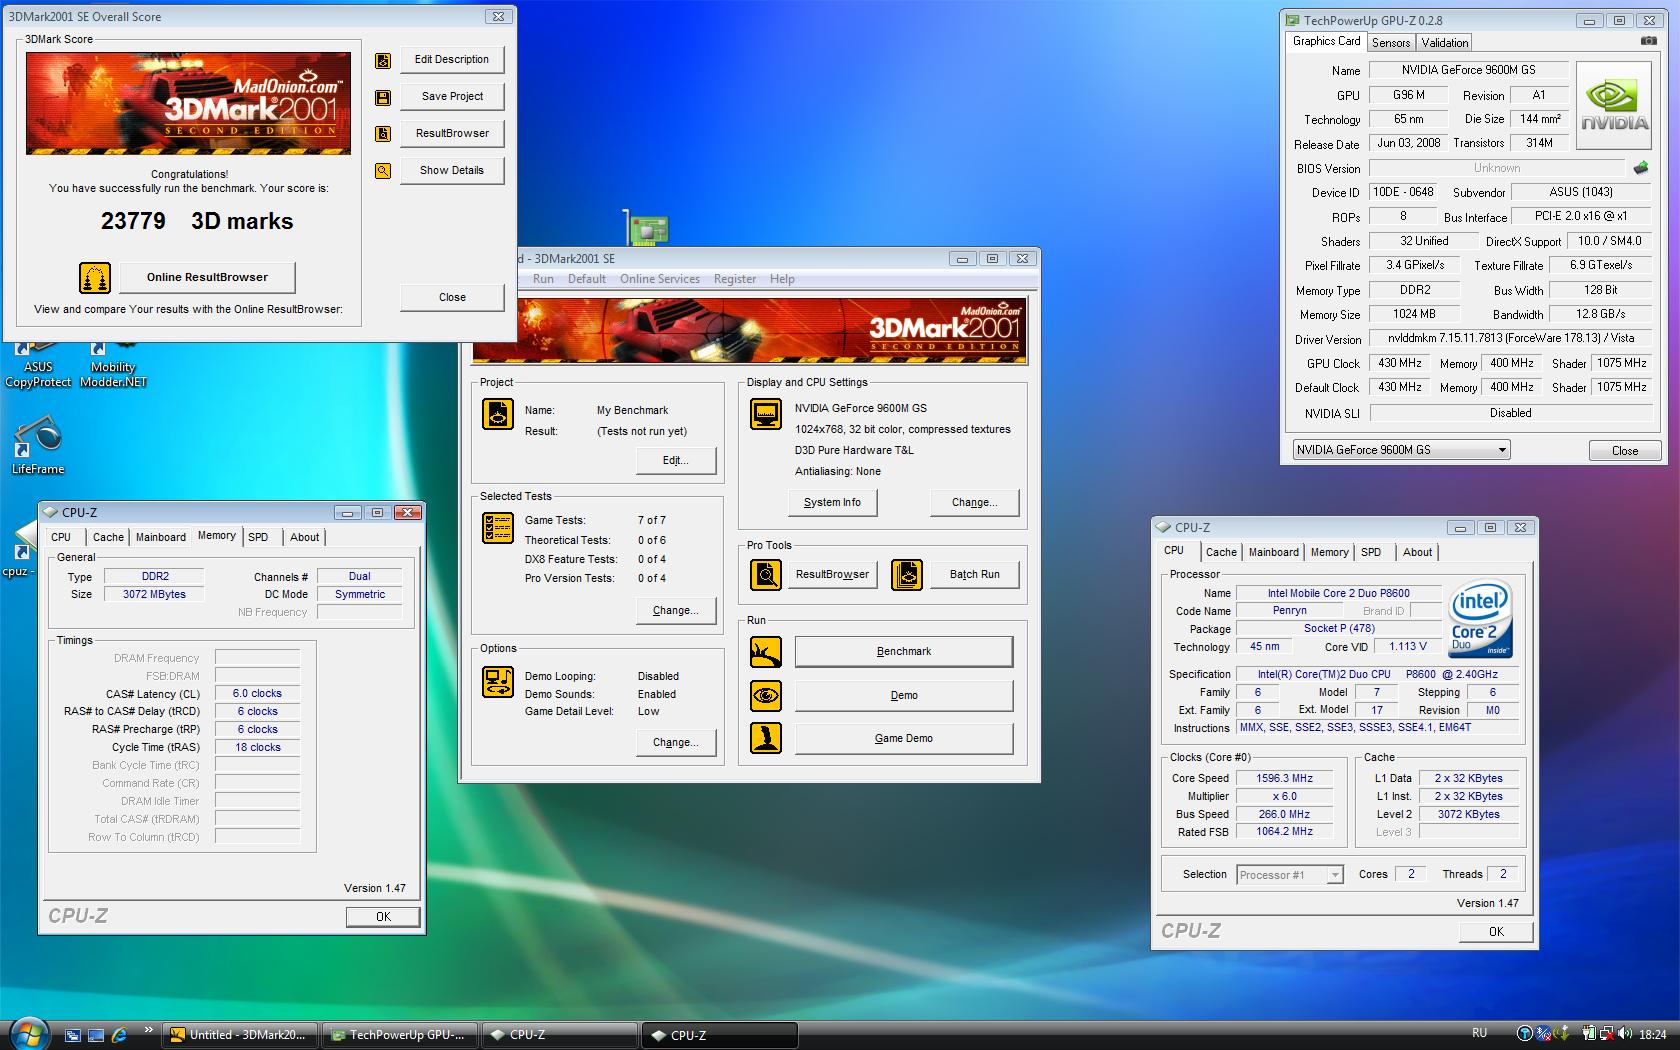The image size is (1680, 1050).
Task: Open the Cache tab in left CPU-Z
Action: 108,537
